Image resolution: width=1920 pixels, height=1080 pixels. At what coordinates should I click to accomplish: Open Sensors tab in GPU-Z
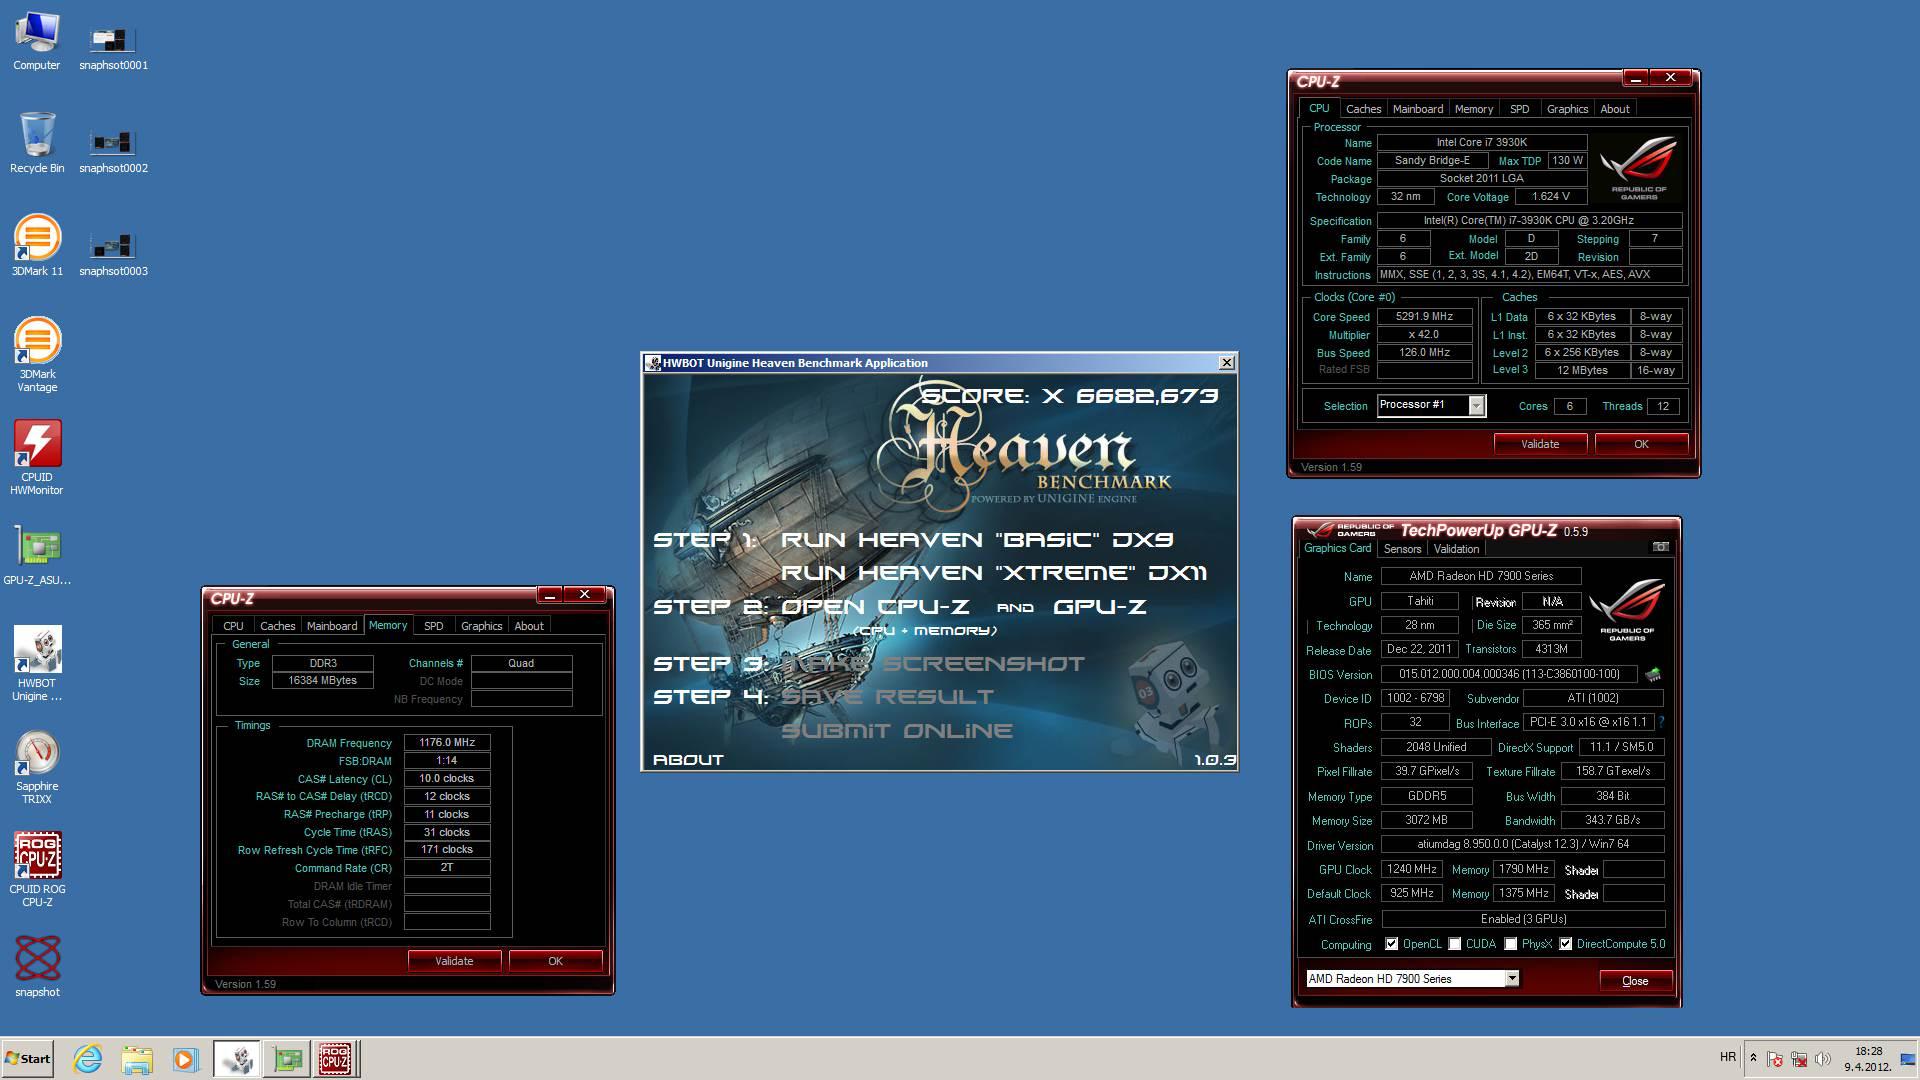click(x=1402, y=549)
